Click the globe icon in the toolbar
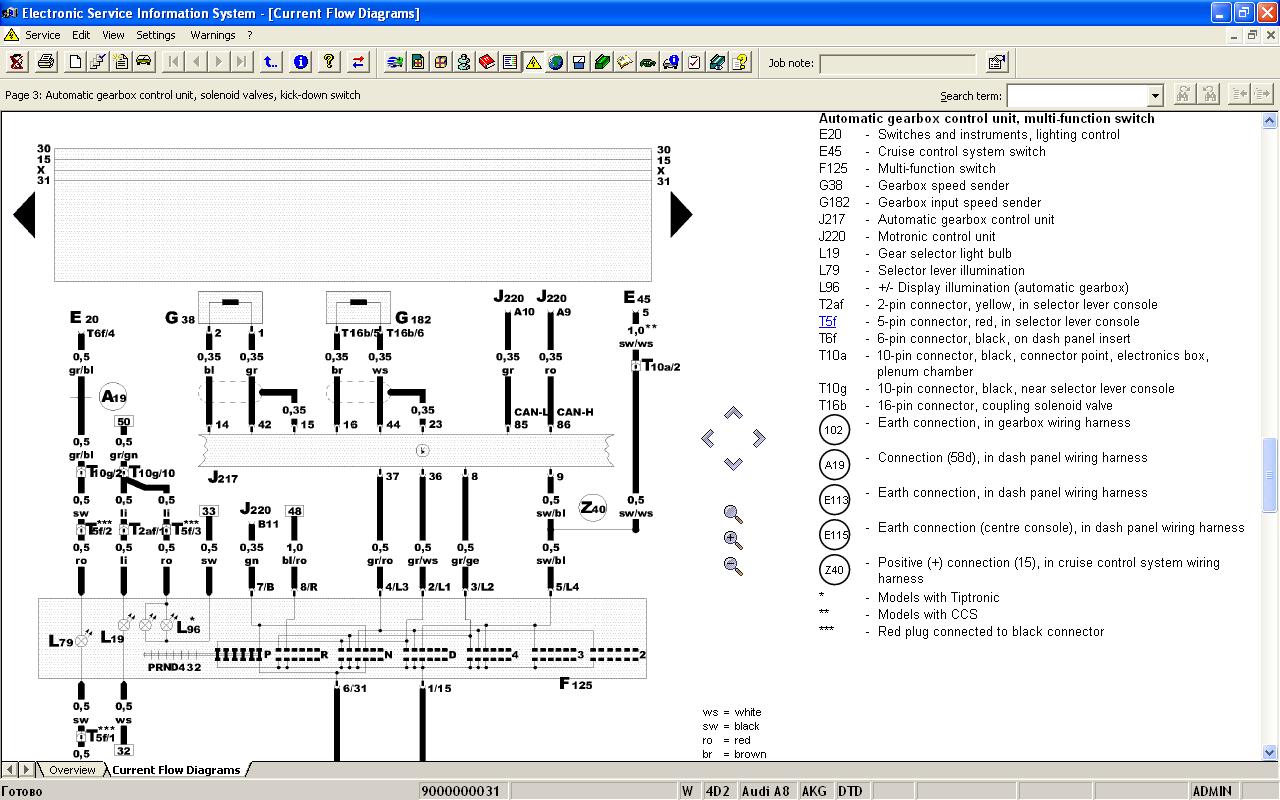The height and width of the screenshot is (800, 1280). (x=555, y=62)
